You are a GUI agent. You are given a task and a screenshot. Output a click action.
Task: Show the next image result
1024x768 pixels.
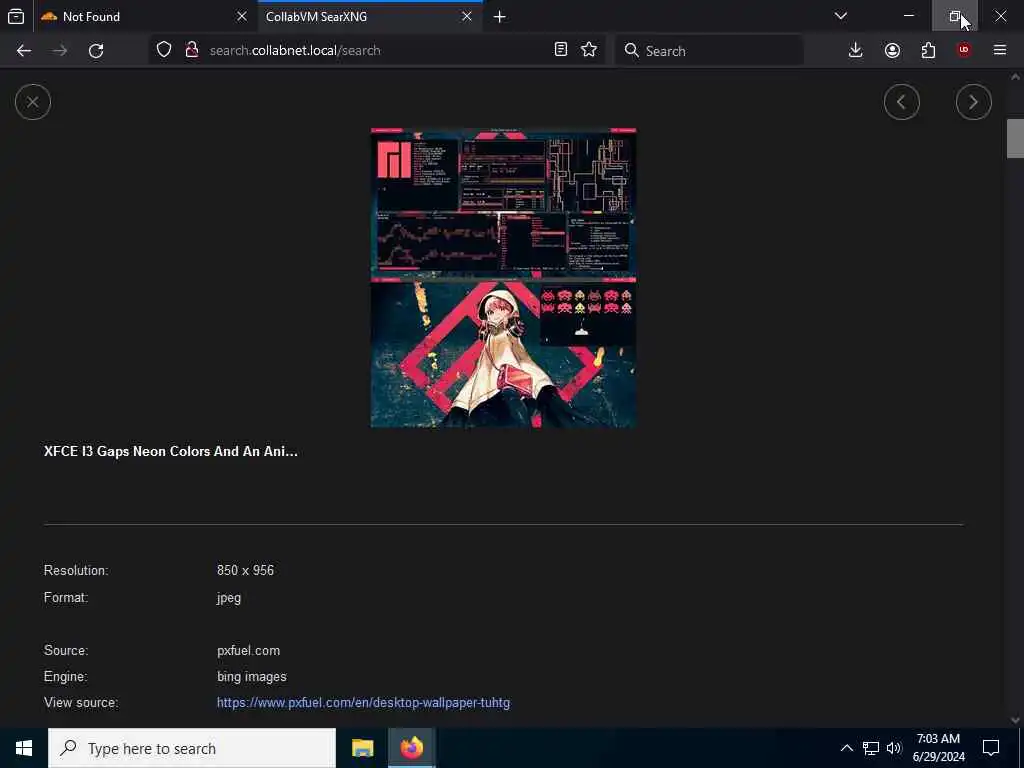click(973, 102)
